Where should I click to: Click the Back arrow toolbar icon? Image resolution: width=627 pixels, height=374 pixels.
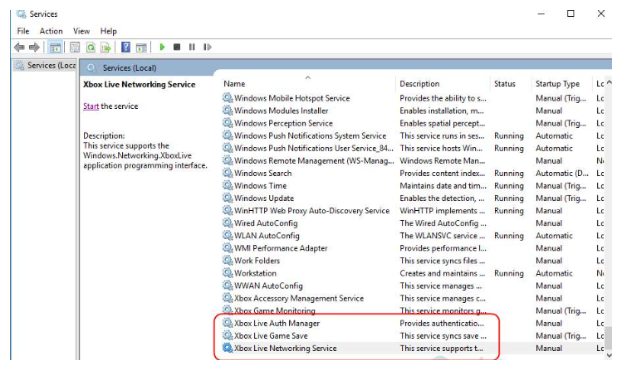[19, 47]
